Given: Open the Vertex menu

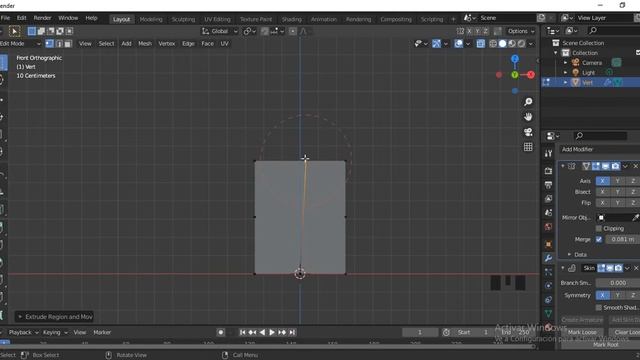Looking at the screenshot, I should tap(167, 44).
